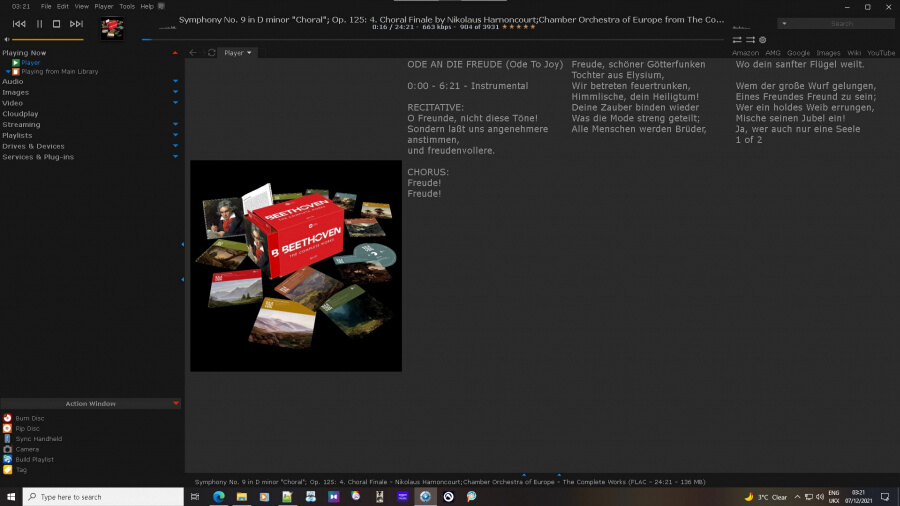
Task: Open the View menu
Action: point(82,6)
